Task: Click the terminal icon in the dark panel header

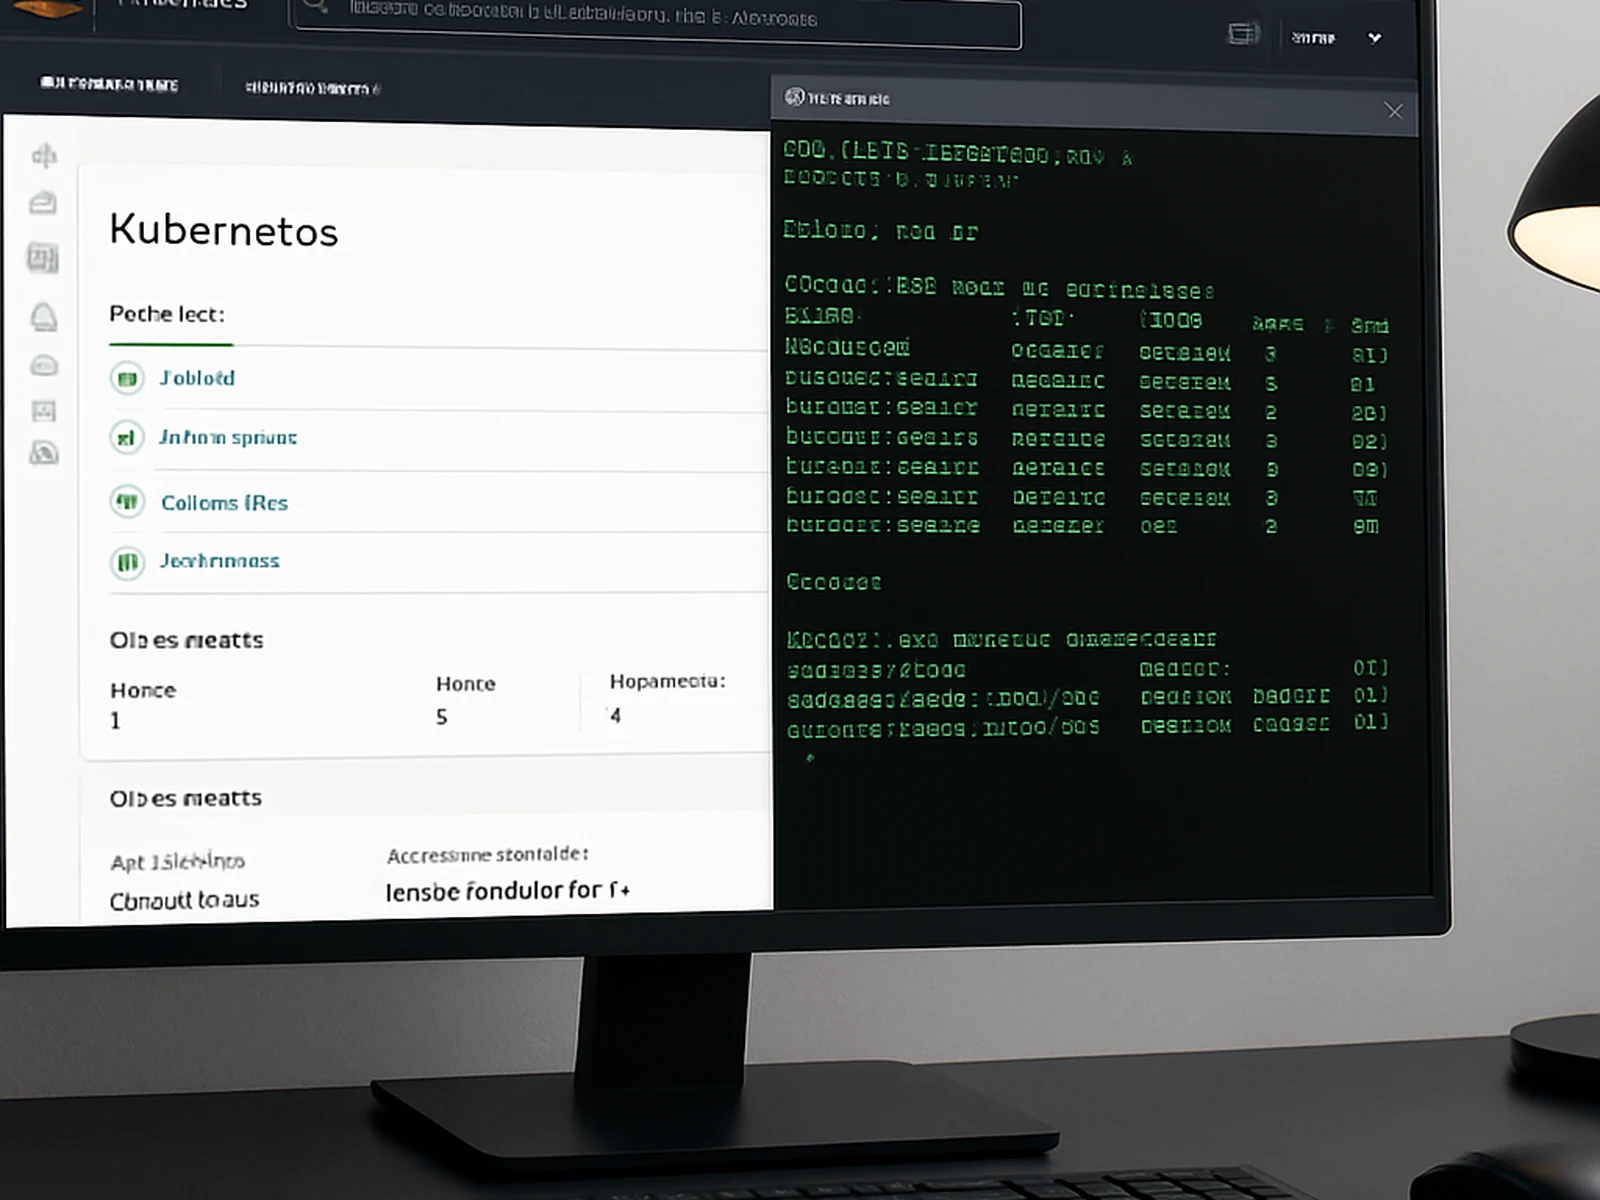Action: [x=794, y=97]
